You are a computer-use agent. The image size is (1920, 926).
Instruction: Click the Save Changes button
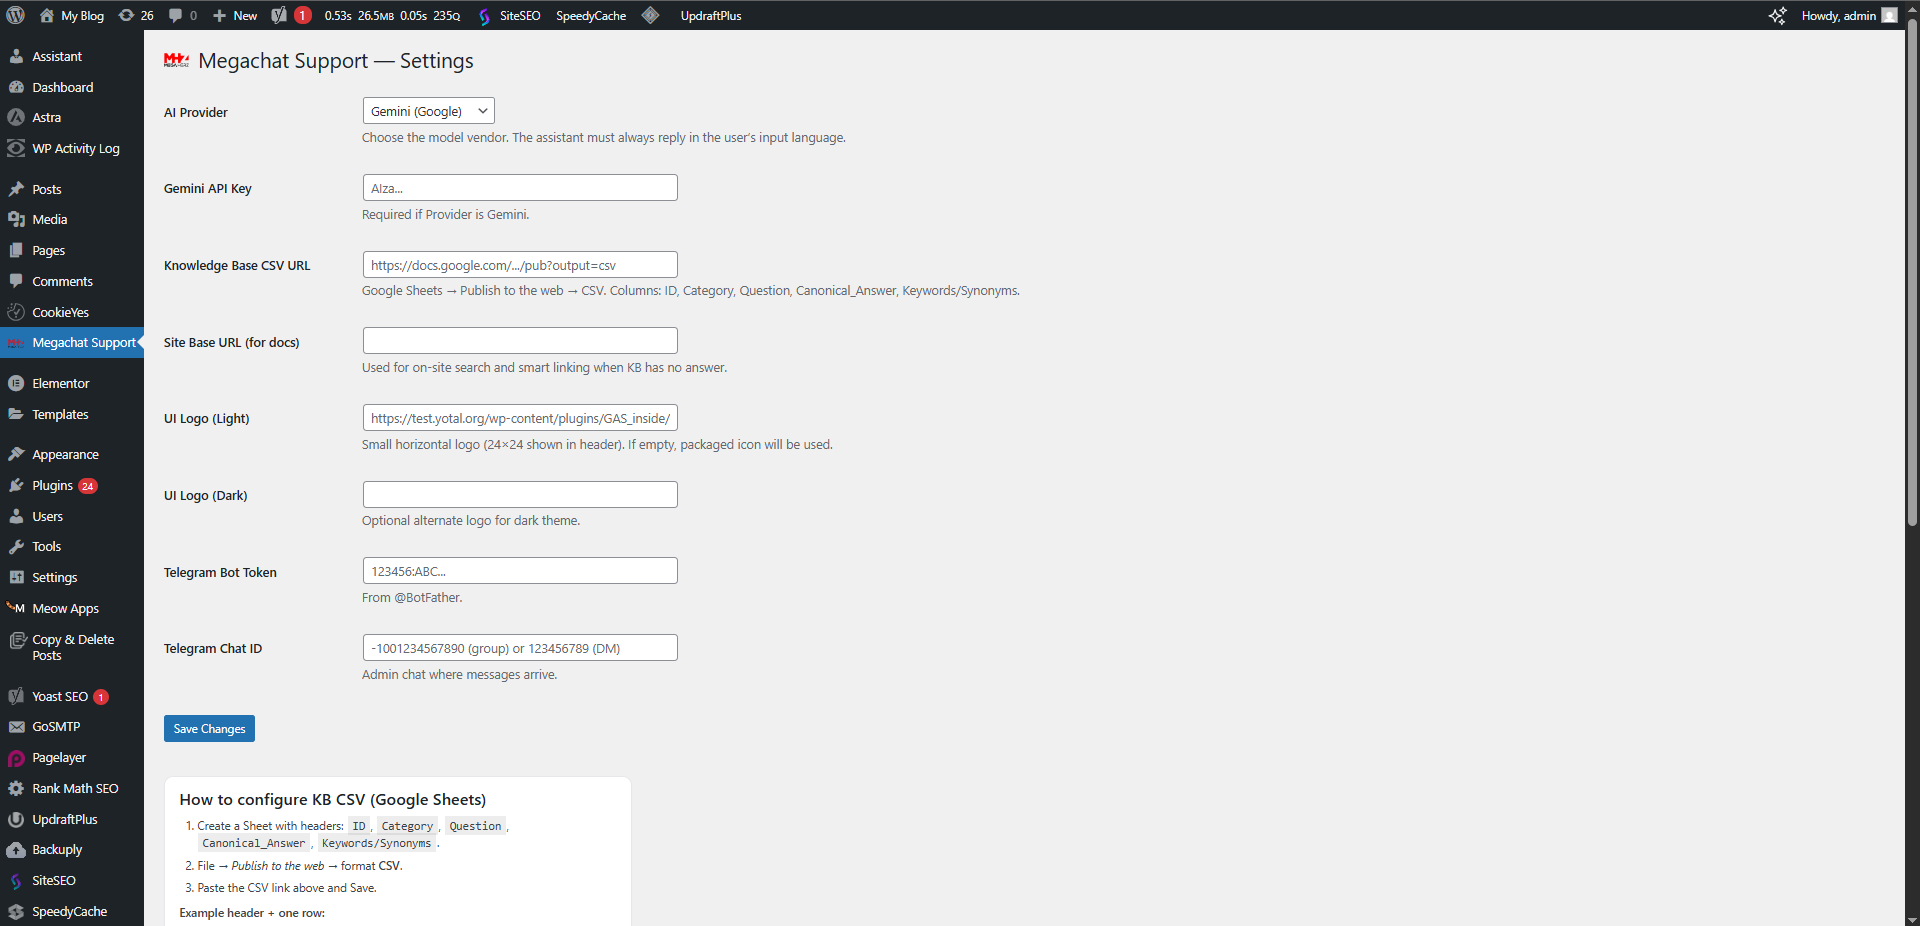tap(209, 728)
